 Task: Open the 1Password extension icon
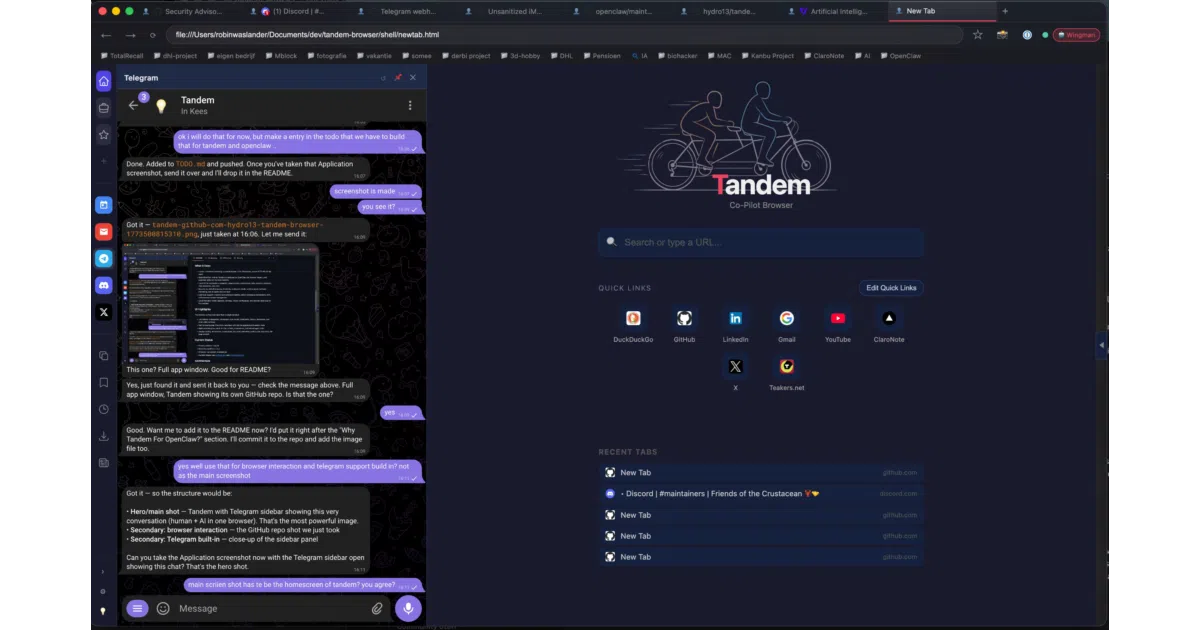tap(1027, 34)
